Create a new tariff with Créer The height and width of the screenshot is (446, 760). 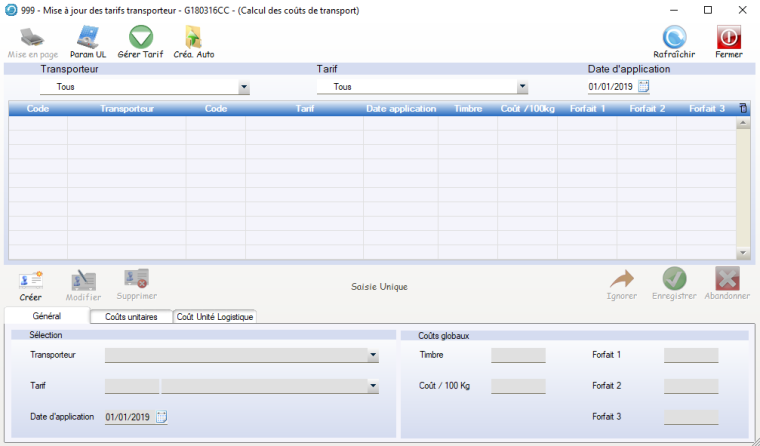(x=31, y=284)
